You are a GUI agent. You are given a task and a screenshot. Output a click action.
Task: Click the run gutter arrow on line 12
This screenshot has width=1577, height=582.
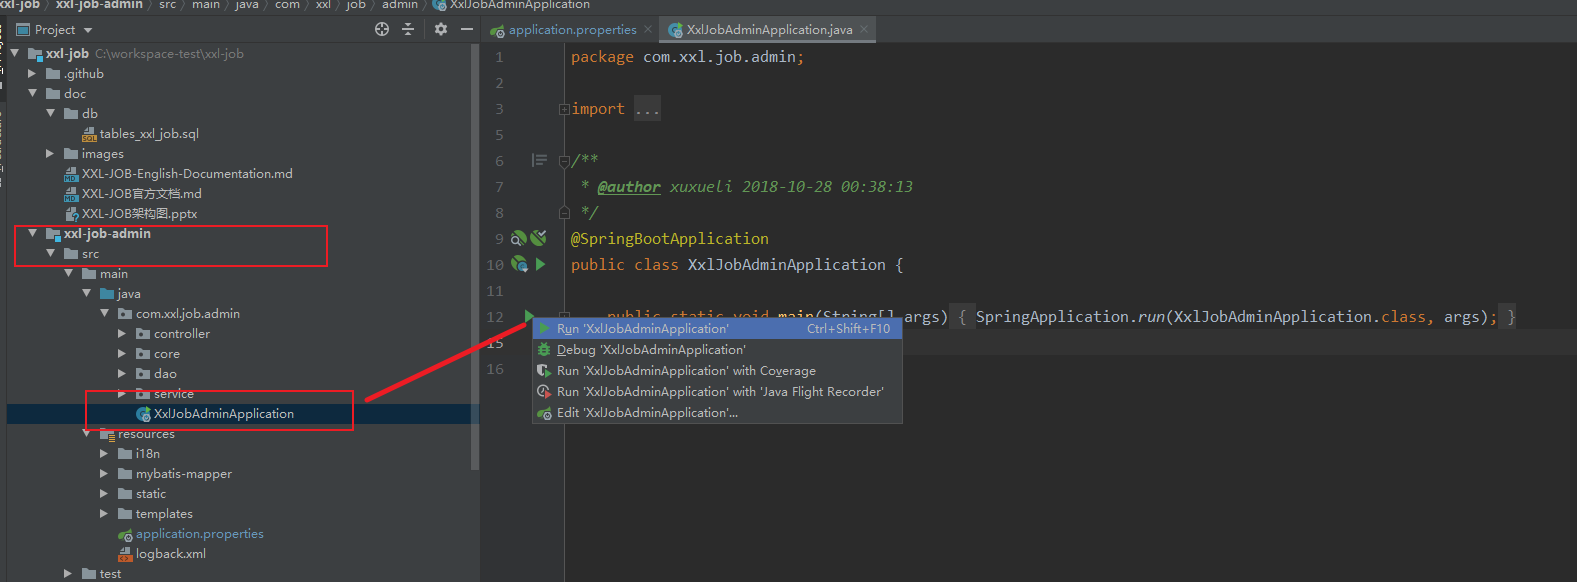coord(529,317)
